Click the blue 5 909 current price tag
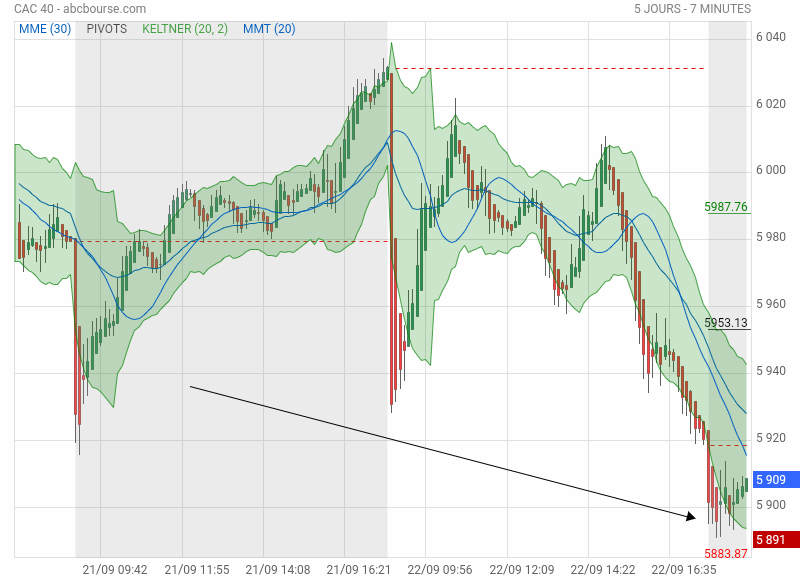Screen dimensions: 800x580 [776, 480]
